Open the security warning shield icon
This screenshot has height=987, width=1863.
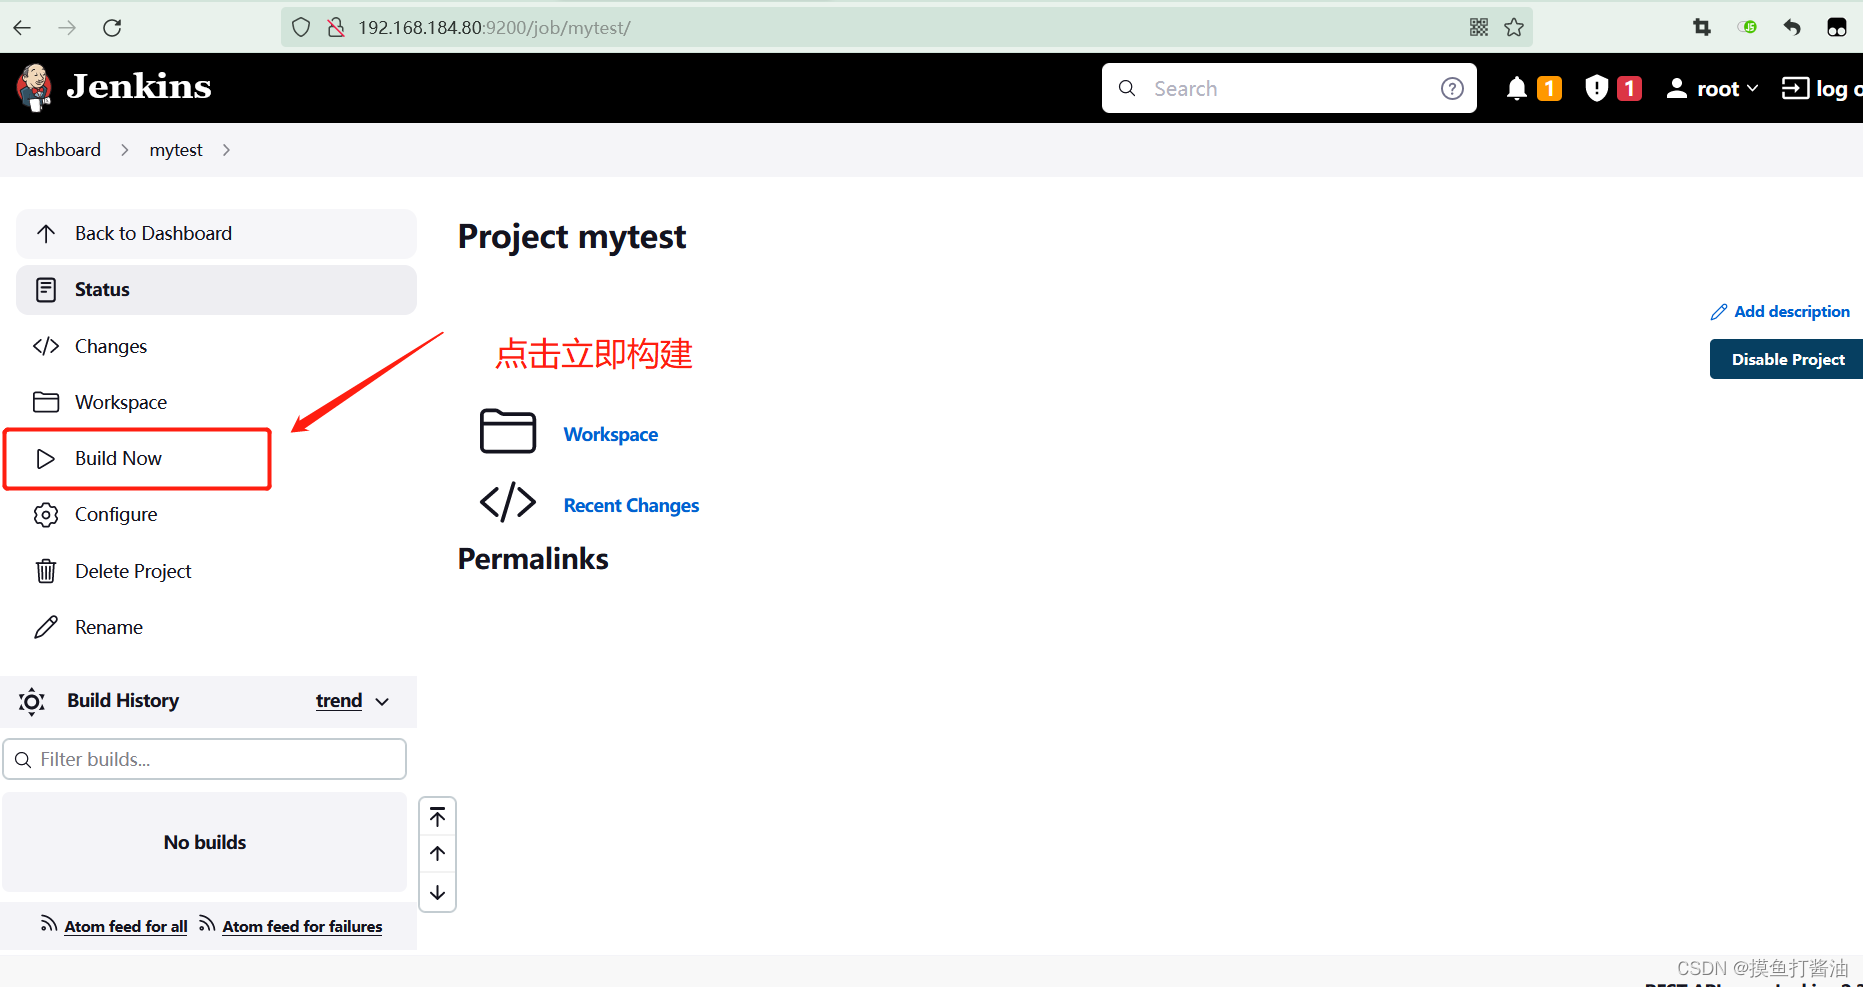tap(1597, 89)
